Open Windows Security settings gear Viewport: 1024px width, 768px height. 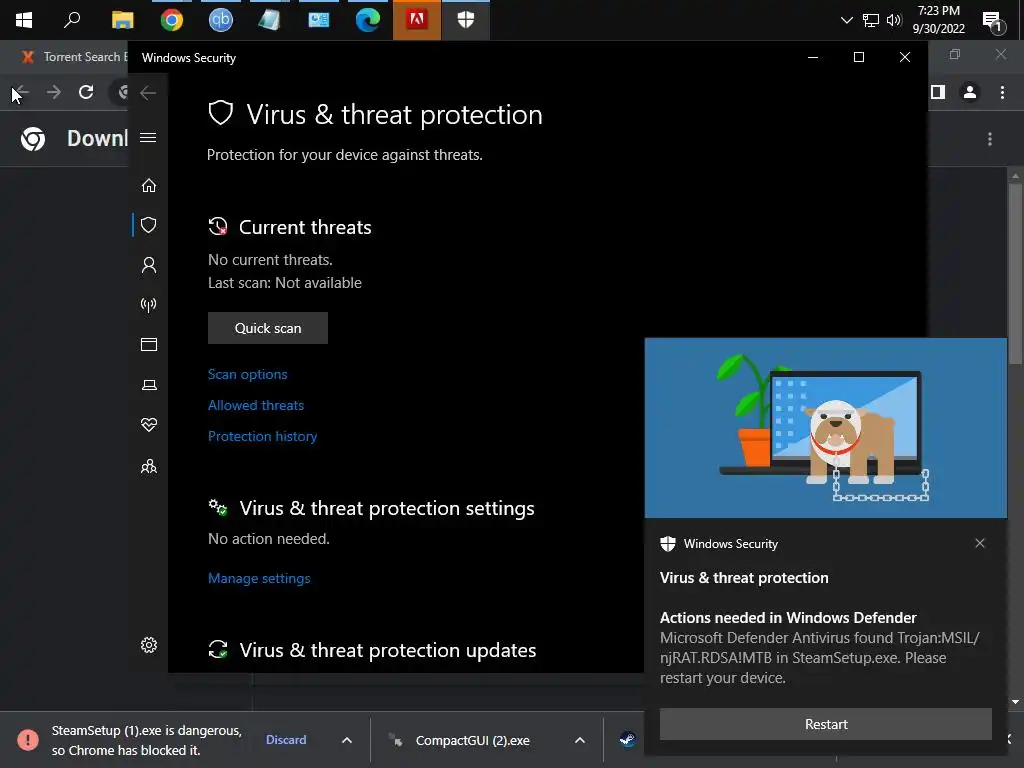click(x=149, y=645)
